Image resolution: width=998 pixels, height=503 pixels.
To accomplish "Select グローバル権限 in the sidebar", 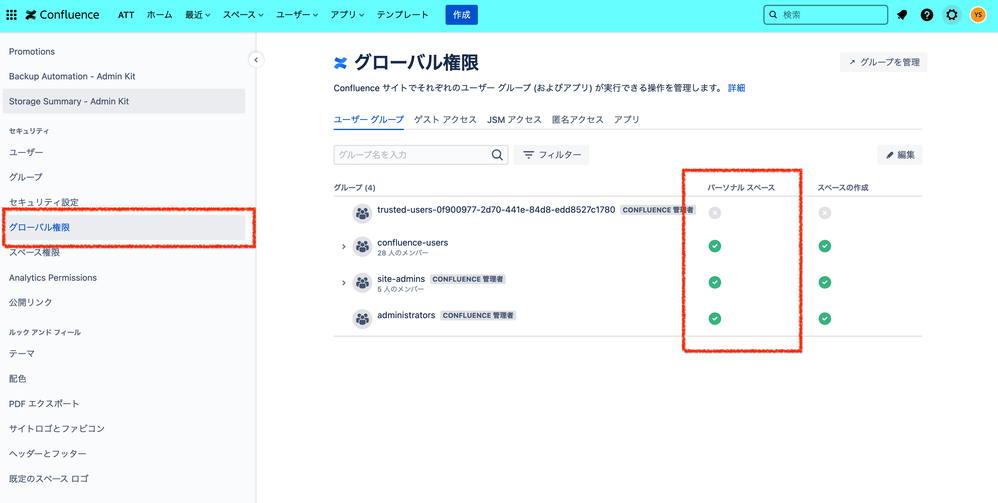I will (123, 227).
